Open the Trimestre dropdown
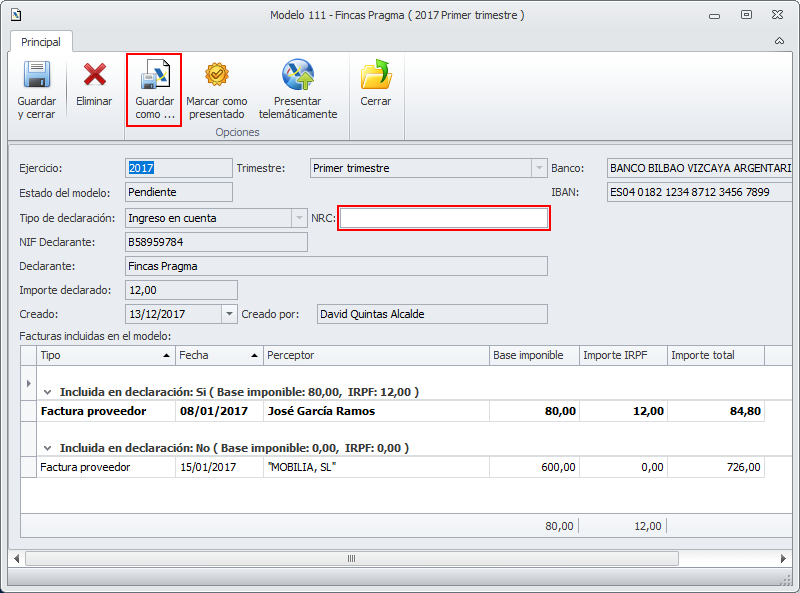 tap(539, 168)
